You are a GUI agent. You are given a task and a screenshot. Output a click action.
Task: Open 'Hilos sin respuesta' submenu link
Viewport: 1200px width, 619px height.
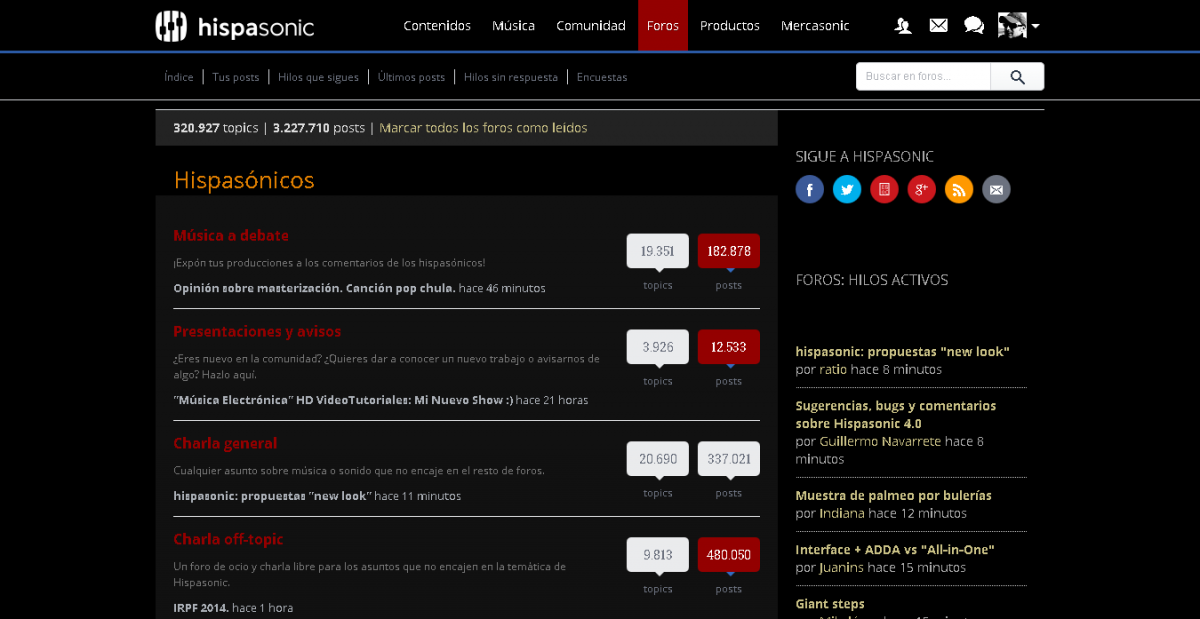(511, 77)
